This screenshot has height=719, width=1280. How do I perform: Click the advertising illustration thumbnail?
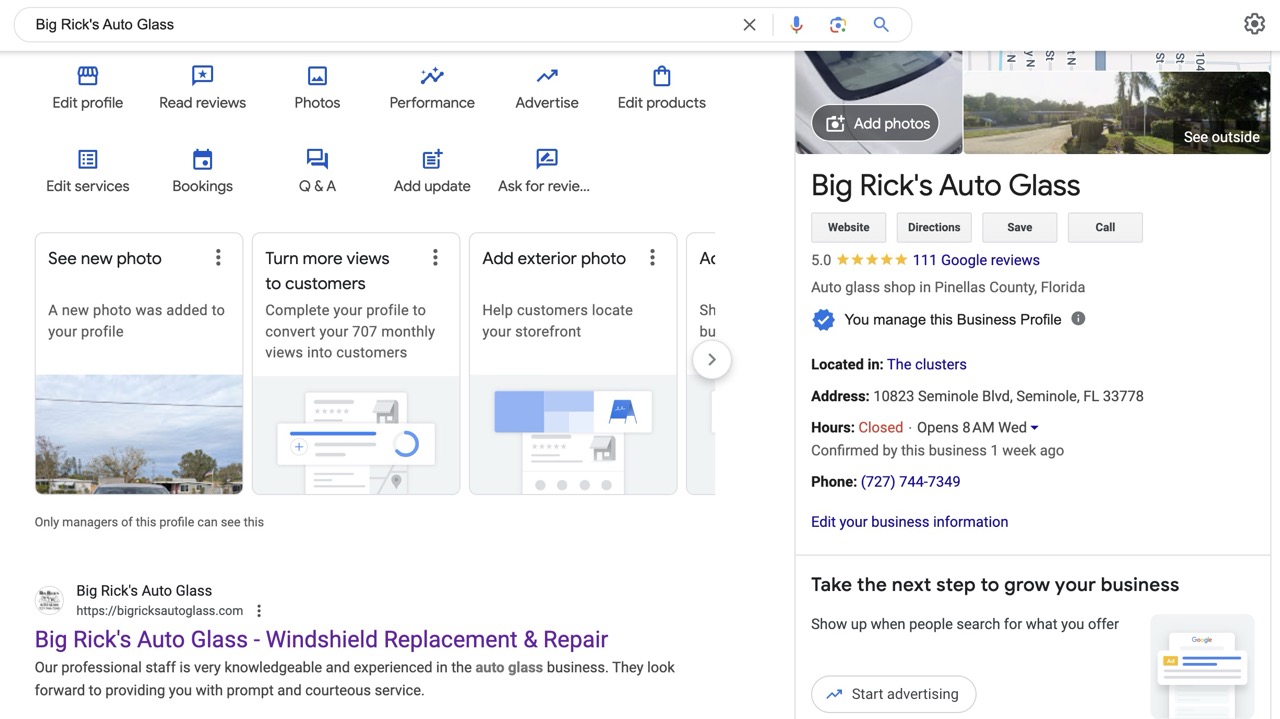1202,666
